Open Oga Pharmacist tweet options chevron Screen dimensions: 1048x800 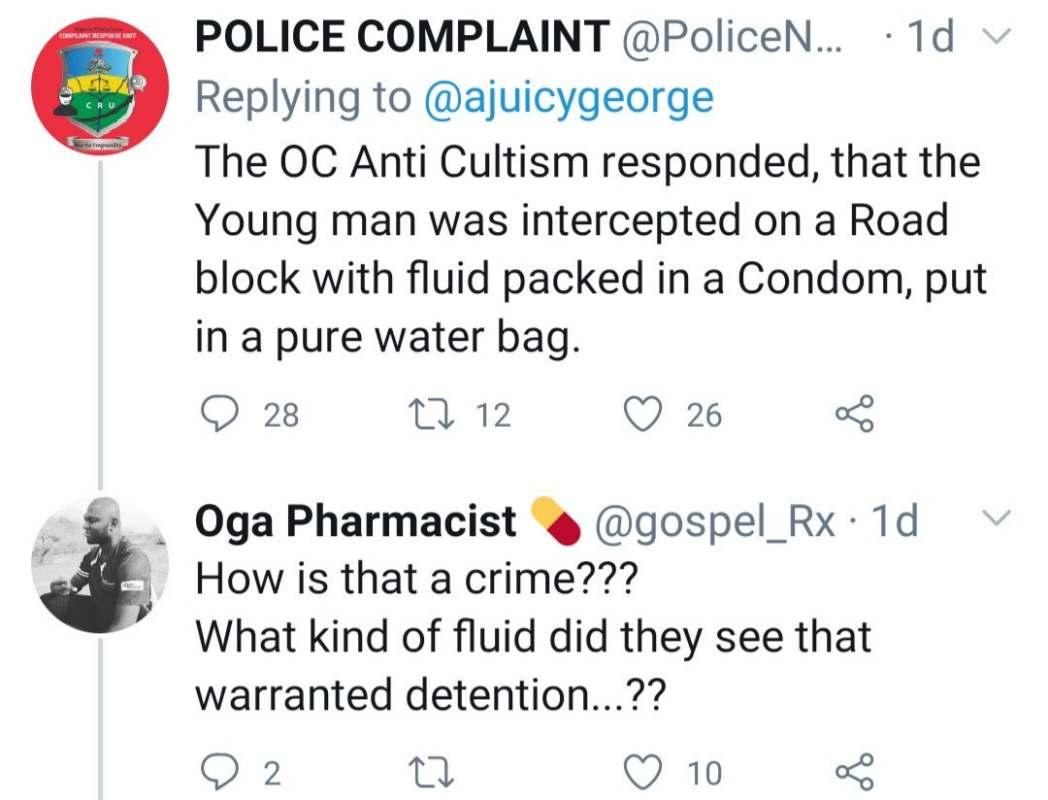tap(998, 517)
